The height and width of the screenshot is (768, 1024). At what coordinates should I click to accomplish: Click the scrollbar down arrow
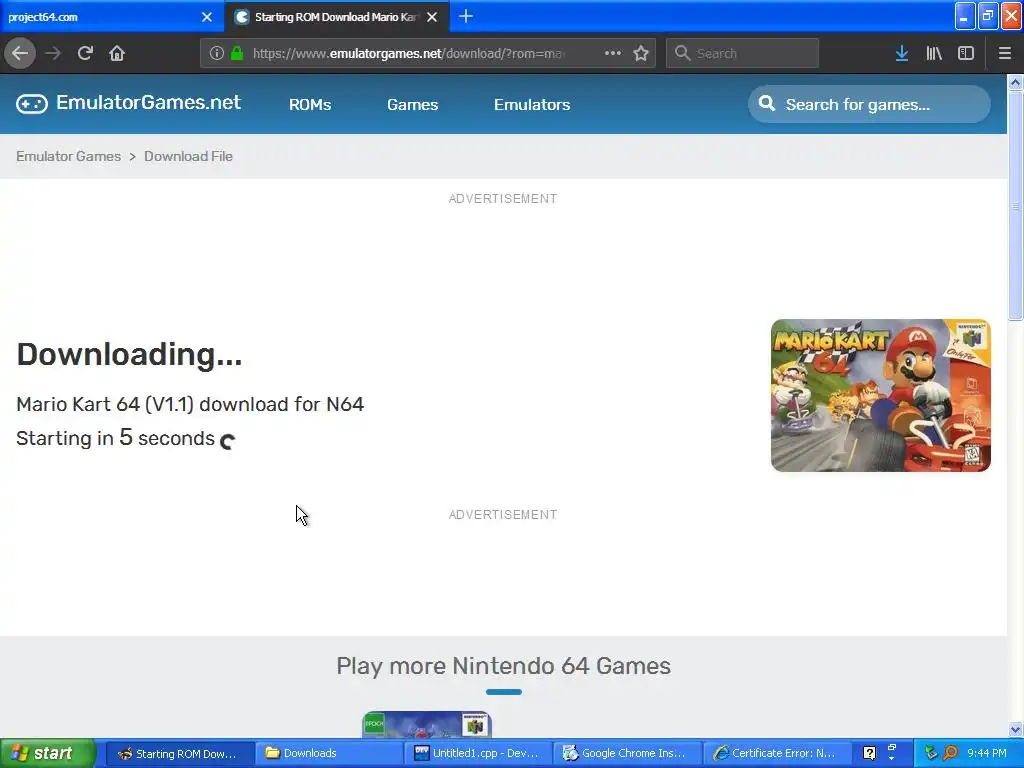(x=1015, y=729)
